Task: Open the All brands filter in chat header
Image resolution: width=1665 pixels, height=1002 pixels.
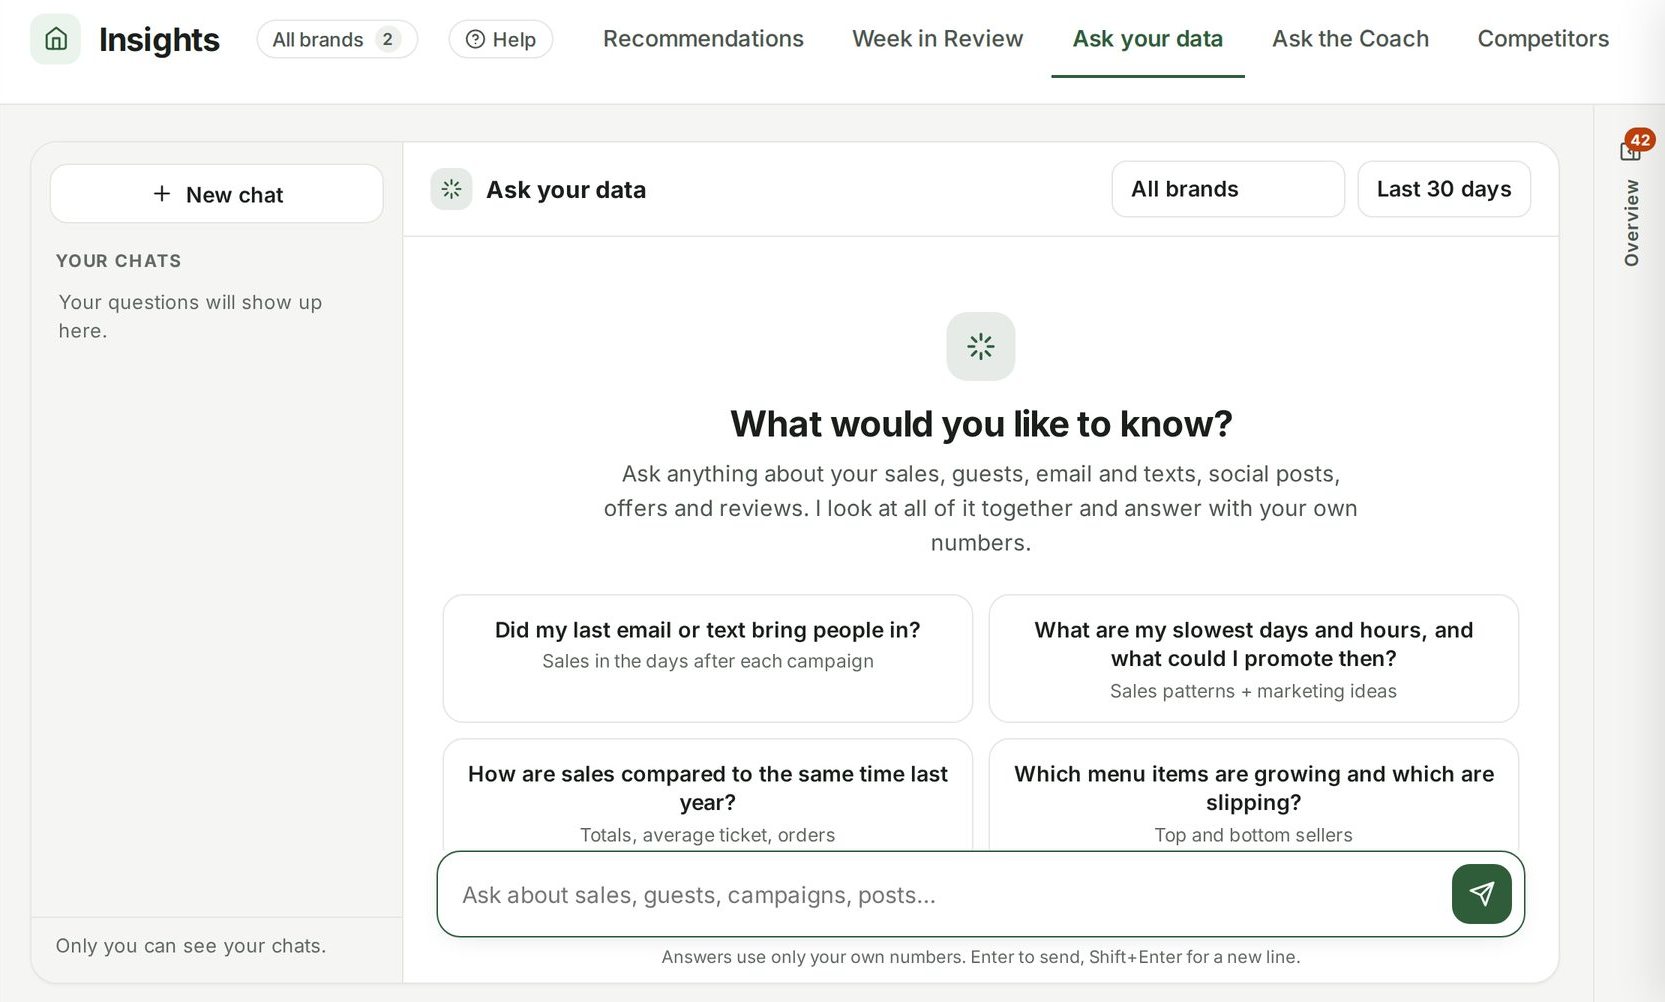Action: click(1228, 189)
